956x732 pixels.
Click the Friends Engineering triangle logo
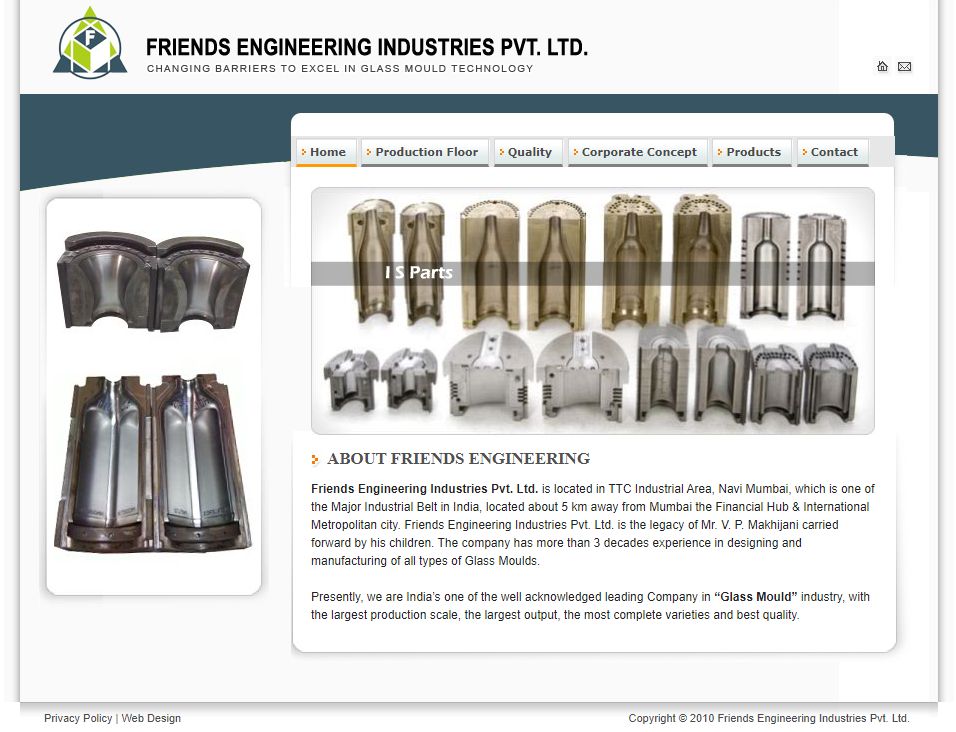[90, 43]
